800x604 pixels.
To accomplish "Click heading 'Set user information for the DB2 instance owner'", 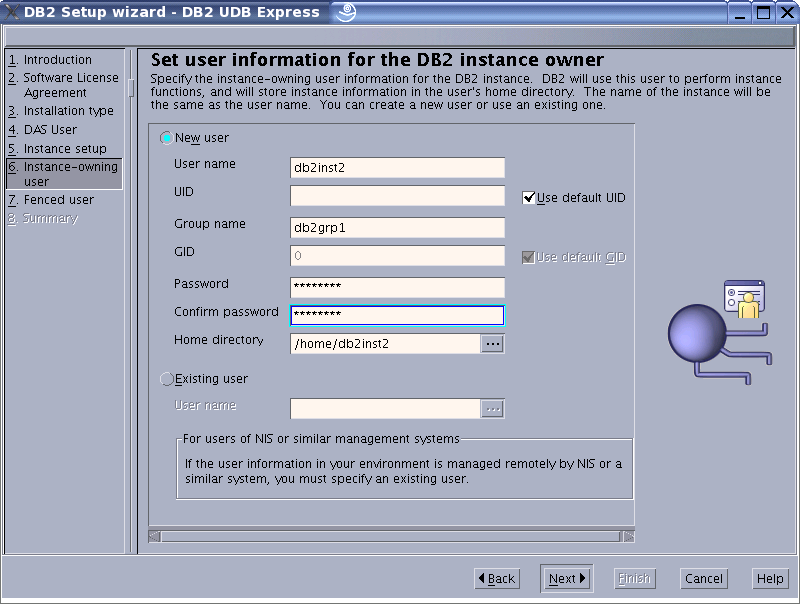I will click(x=377, y=60).
